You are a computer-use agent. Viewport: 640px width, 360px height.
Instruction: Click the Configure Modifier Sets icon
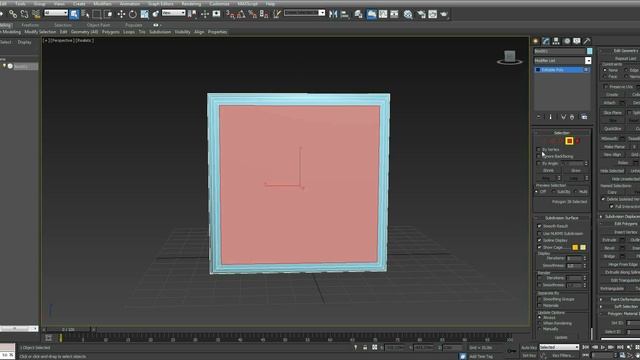(x=584, y=117)
